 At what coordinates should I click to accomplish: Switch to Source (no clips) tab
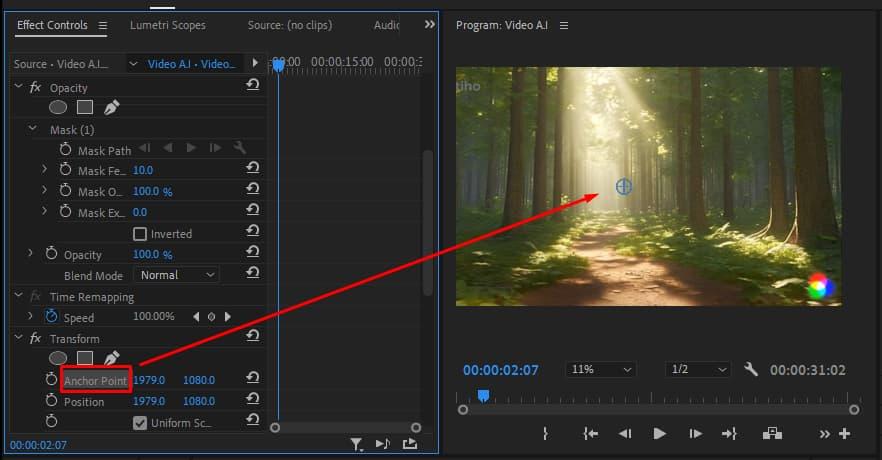click(x=290, y=25)
